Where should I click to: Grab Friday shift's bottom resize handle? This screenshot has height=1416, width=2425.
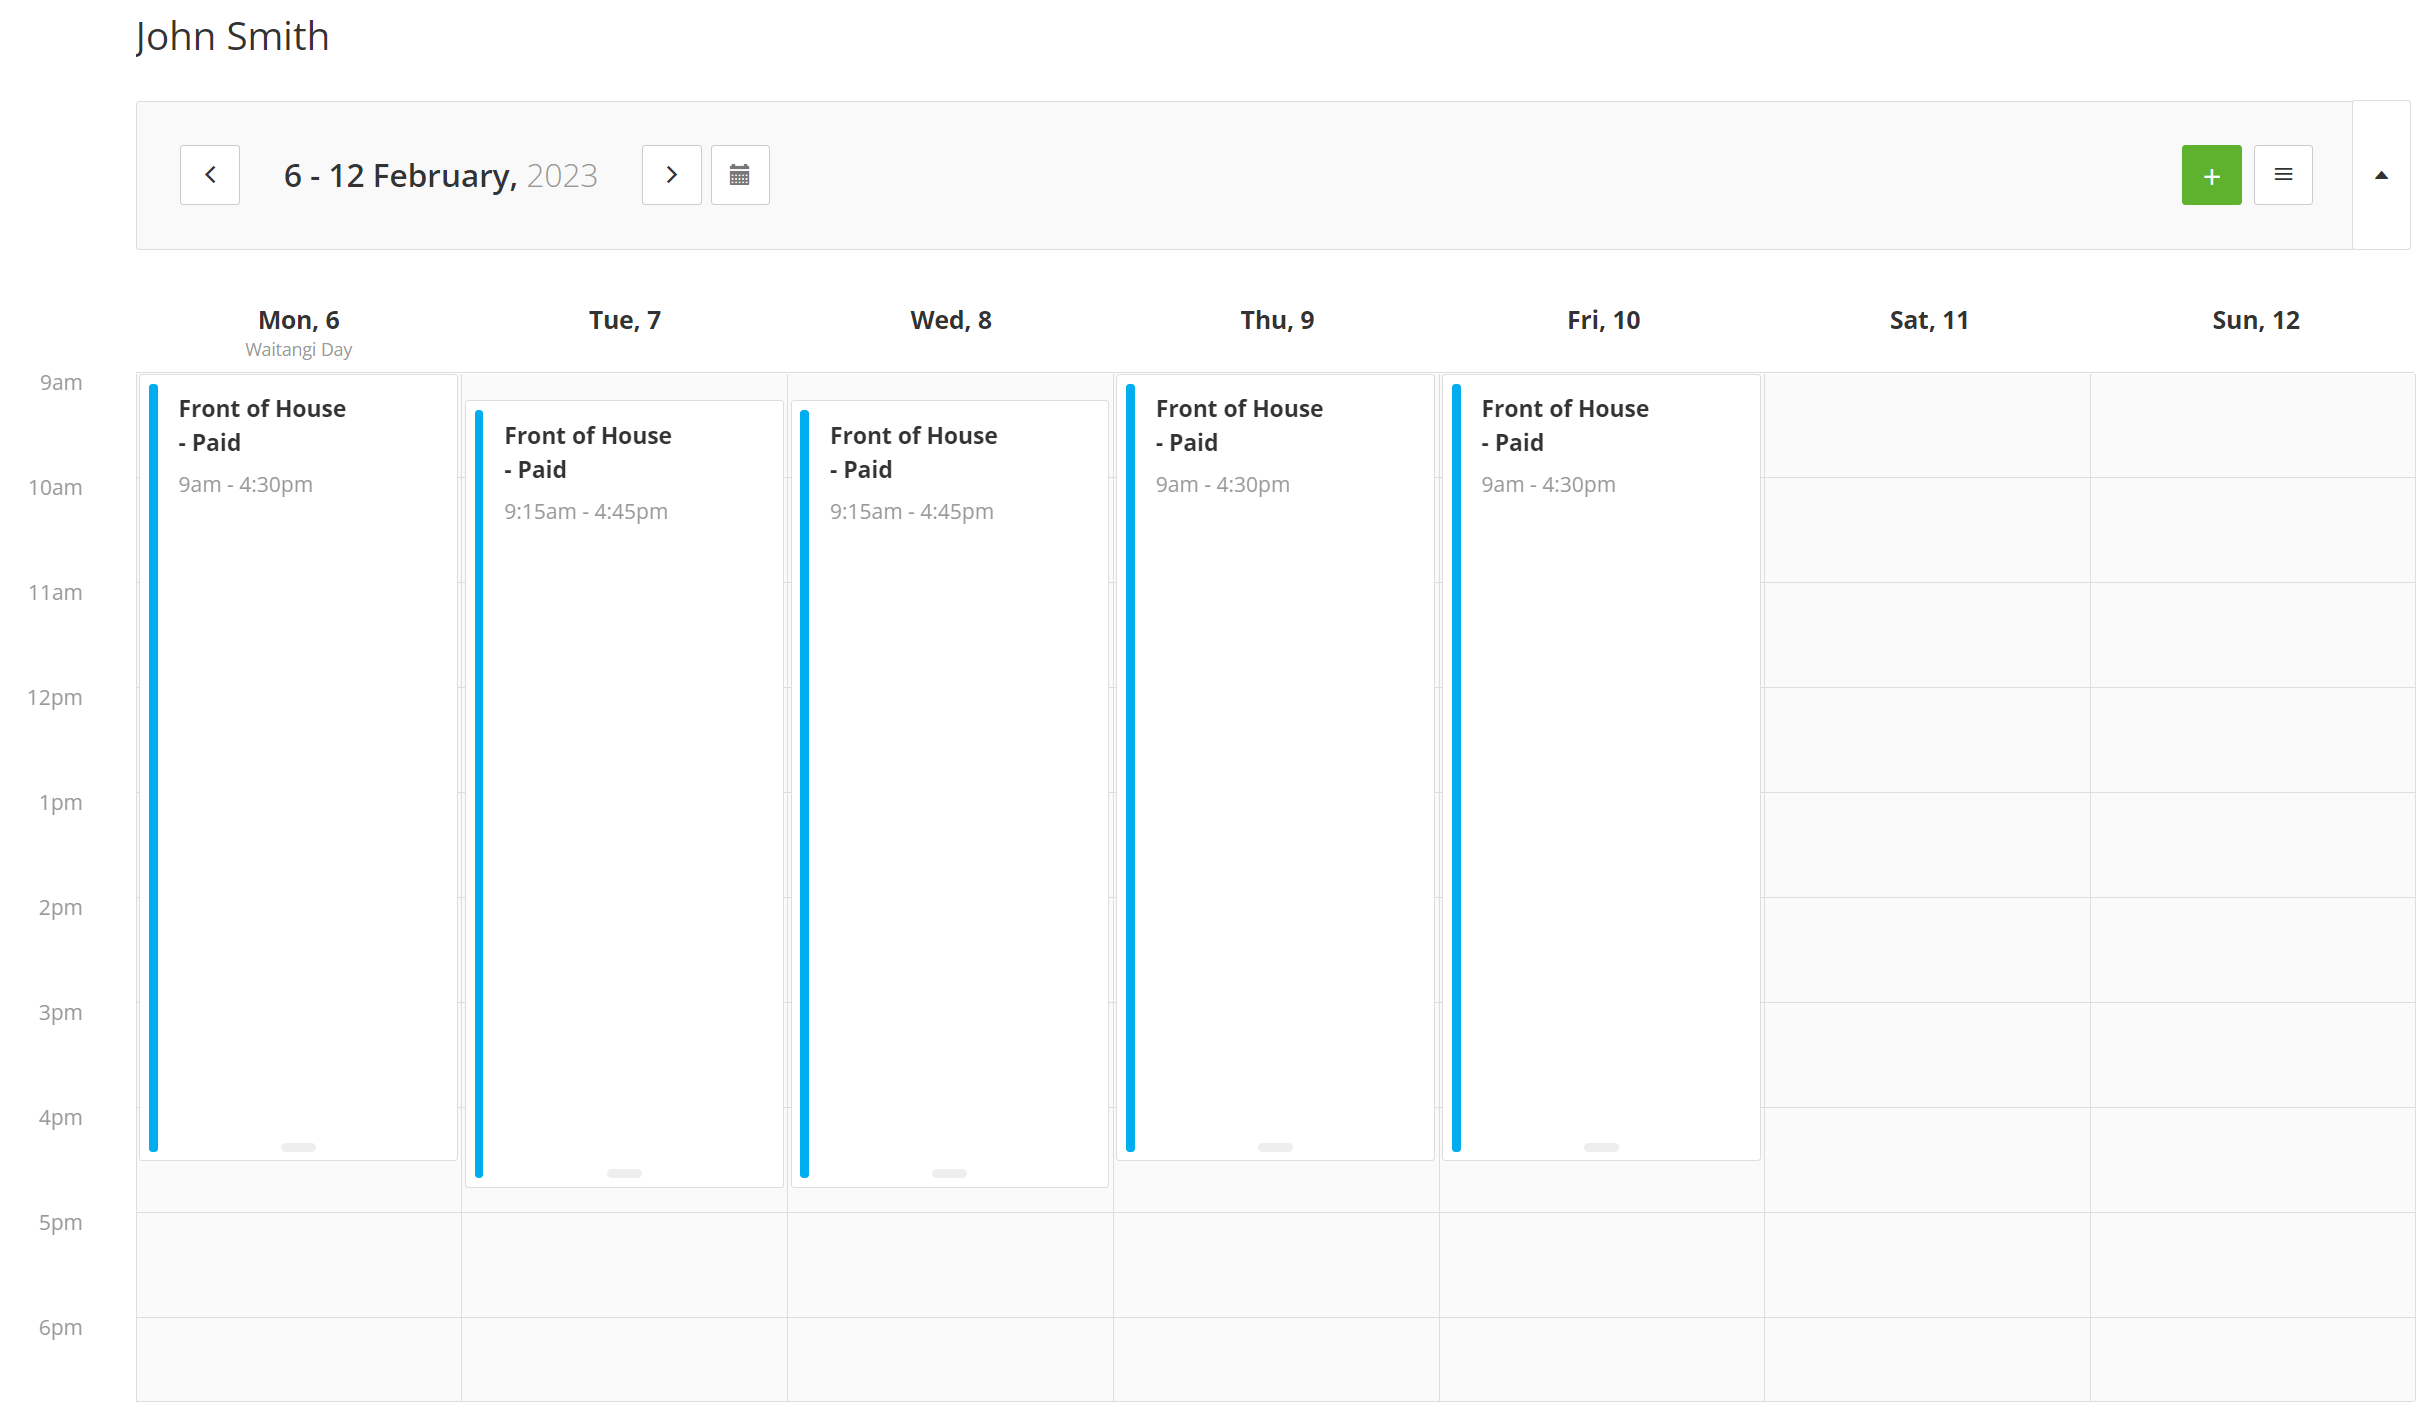tap(1602, 1147)
